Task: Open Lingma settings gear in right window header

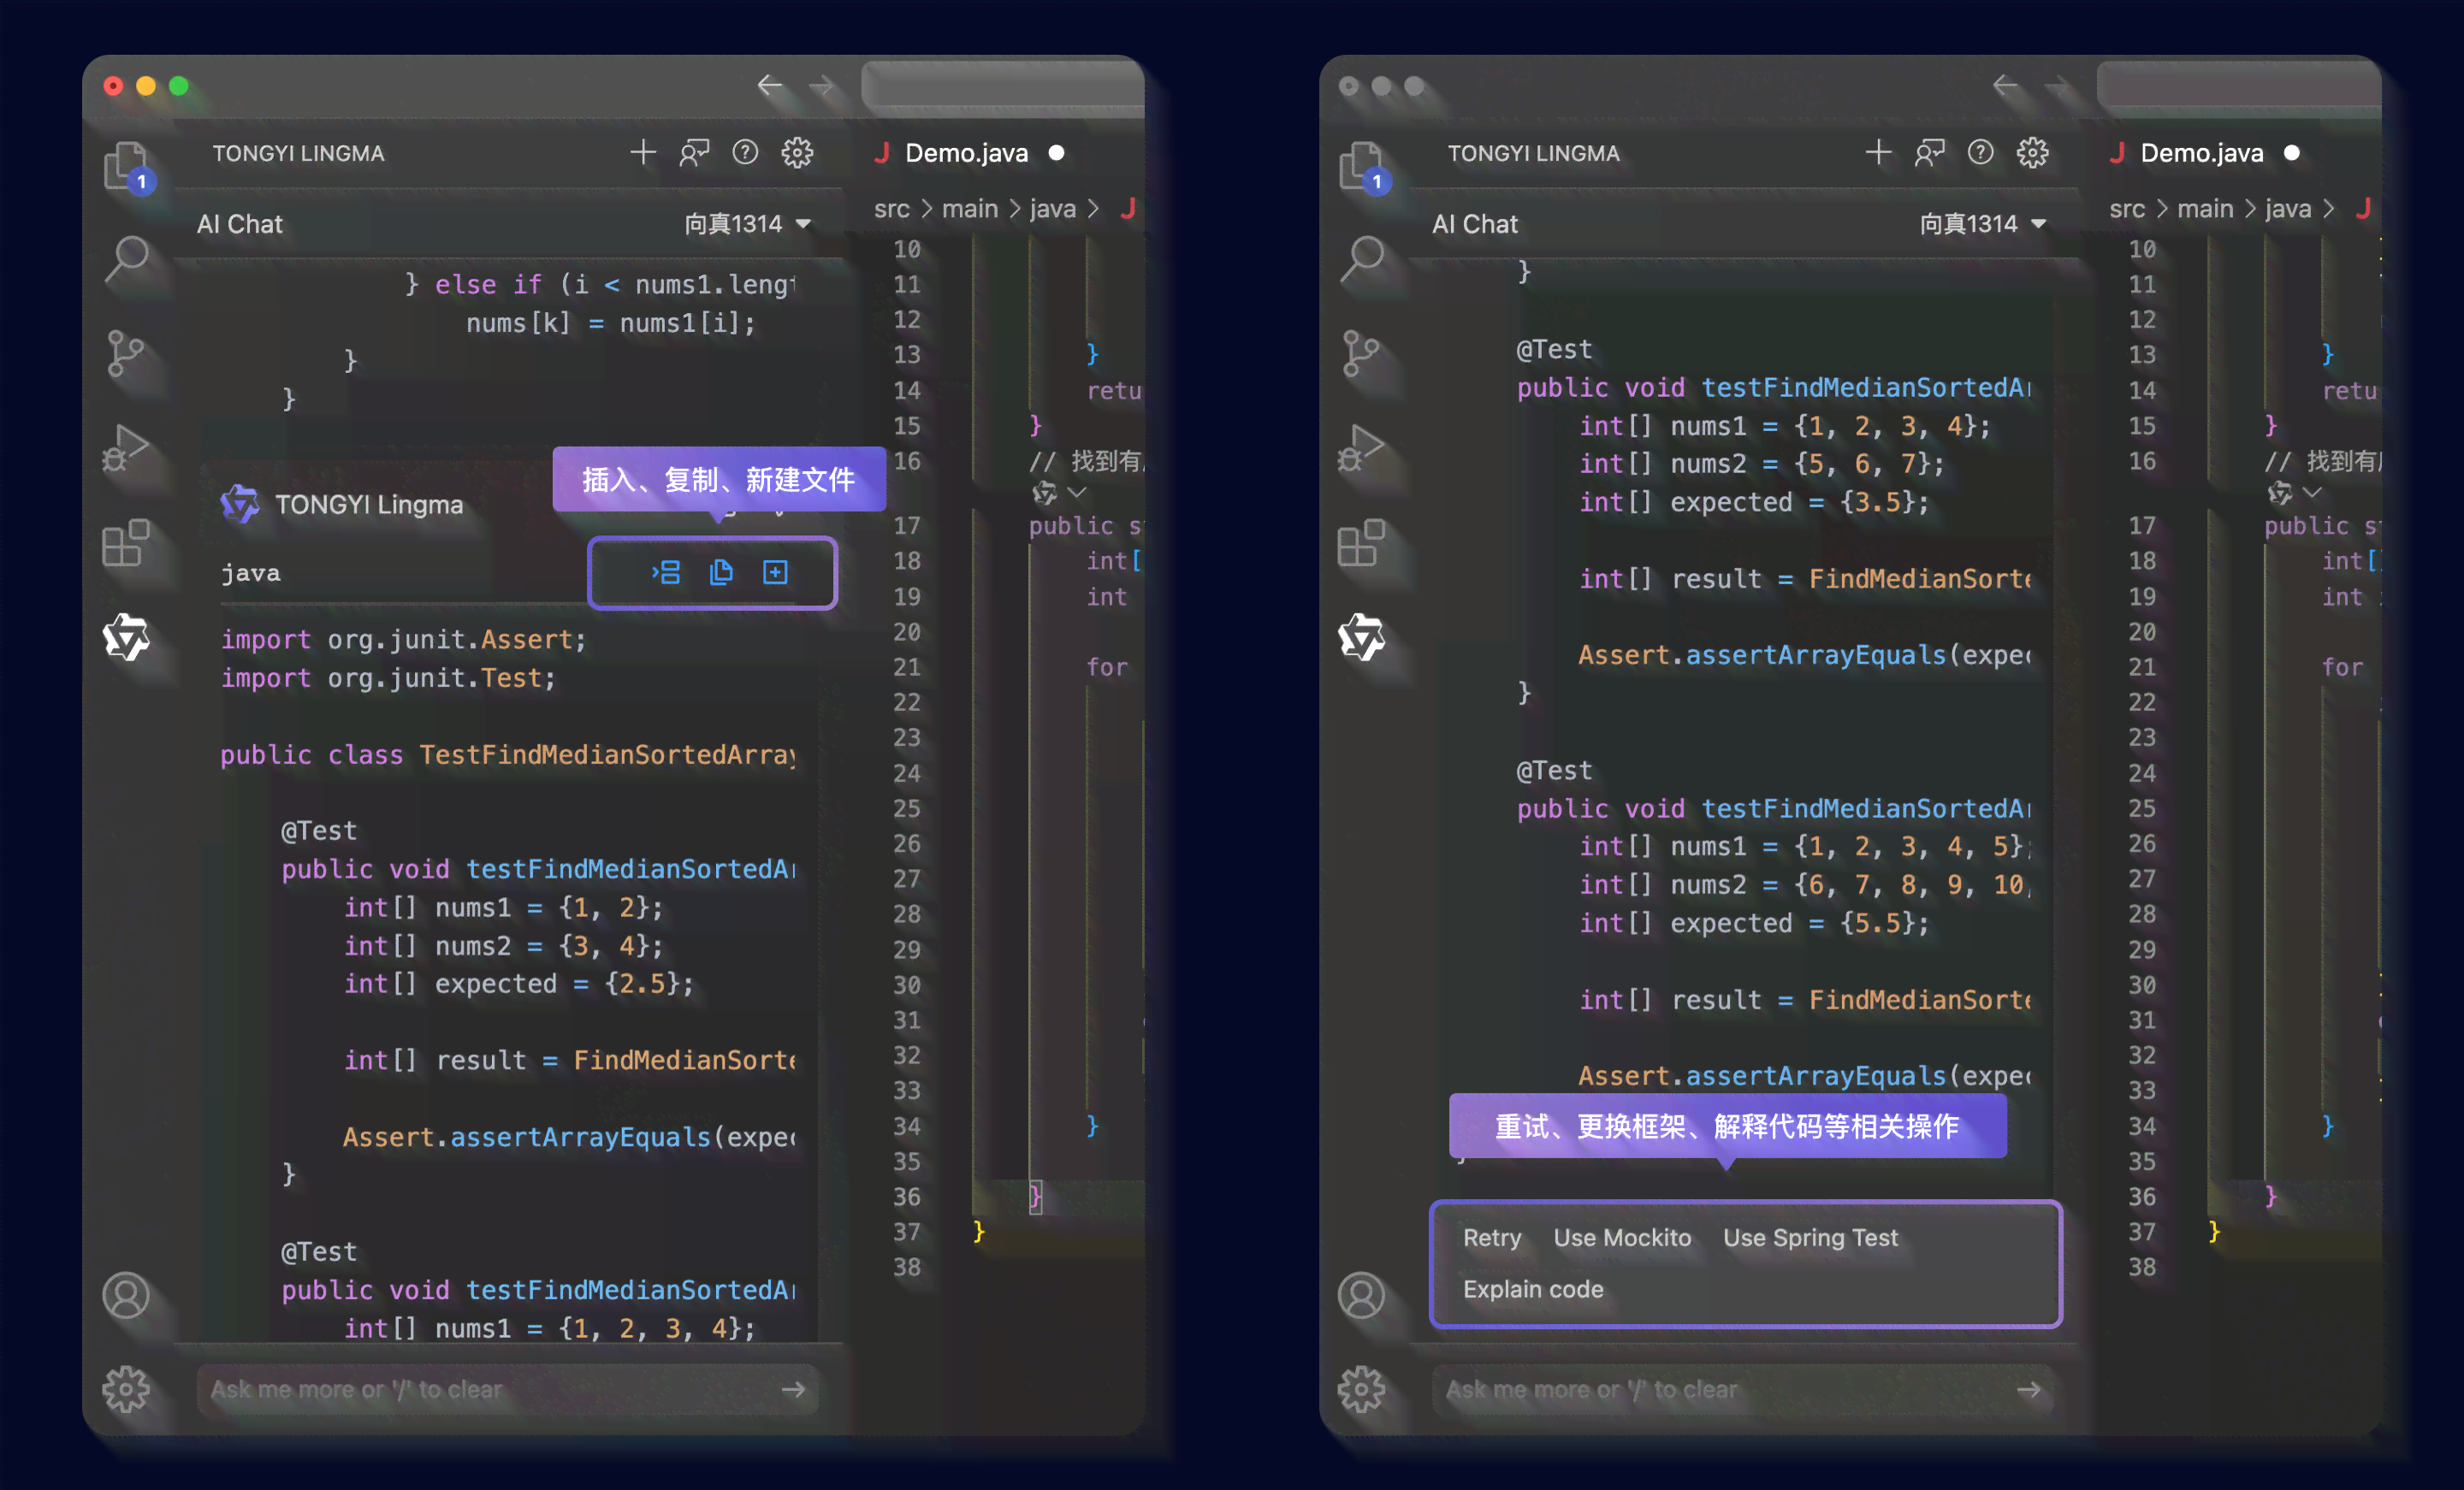Action: coord(2032,153)
